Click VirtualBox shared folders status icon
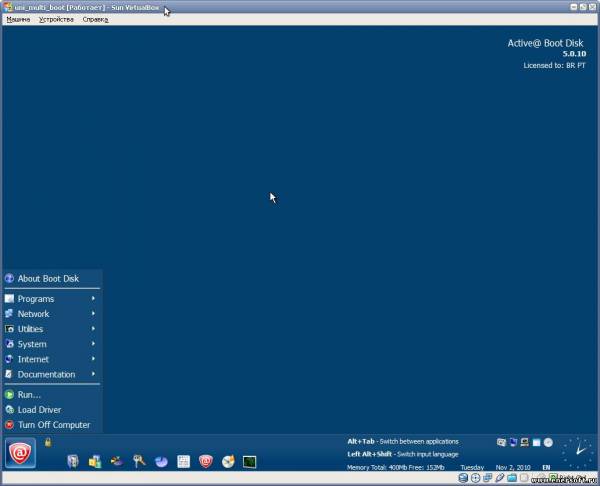Image resolution: width=600 pixels, height=486 pixels. pyautogui.click(x=512, y=478)
